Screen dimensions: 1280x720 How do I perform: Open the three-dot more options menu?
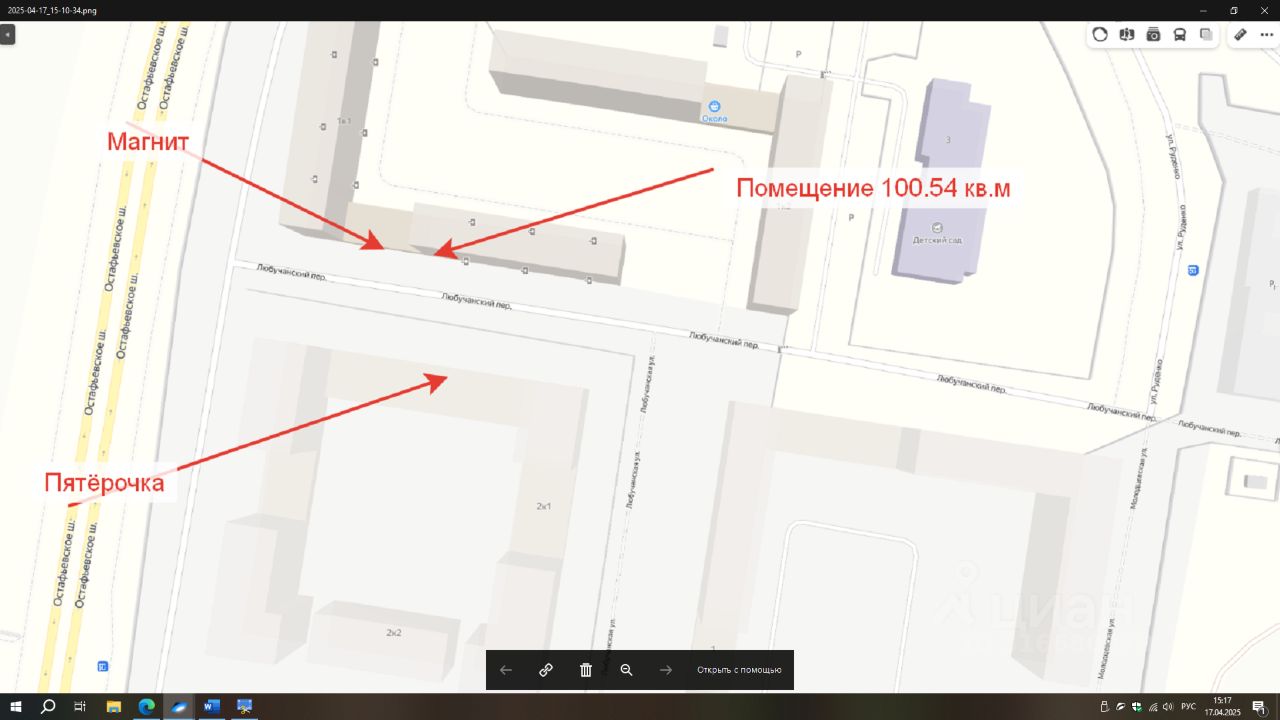click(1266, 34)
